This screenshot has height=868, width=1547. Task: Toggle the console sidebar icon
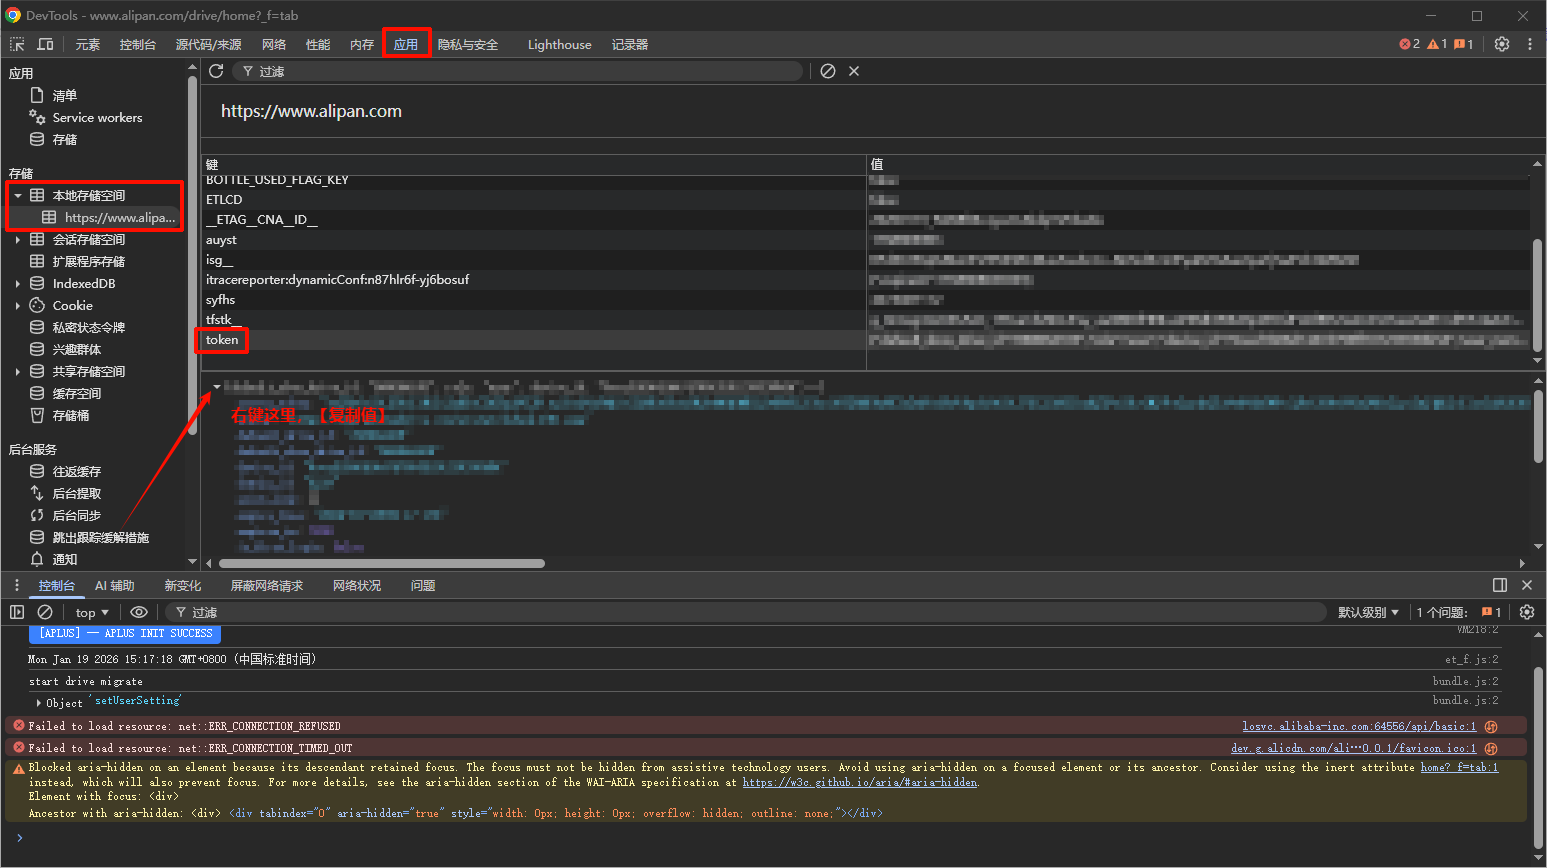[x=17, y=612]
